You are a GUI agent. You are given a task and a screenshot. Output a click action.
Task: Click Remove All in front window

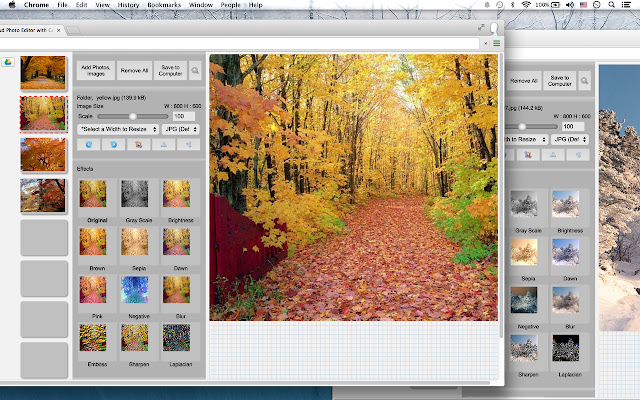tap(134, 71)
